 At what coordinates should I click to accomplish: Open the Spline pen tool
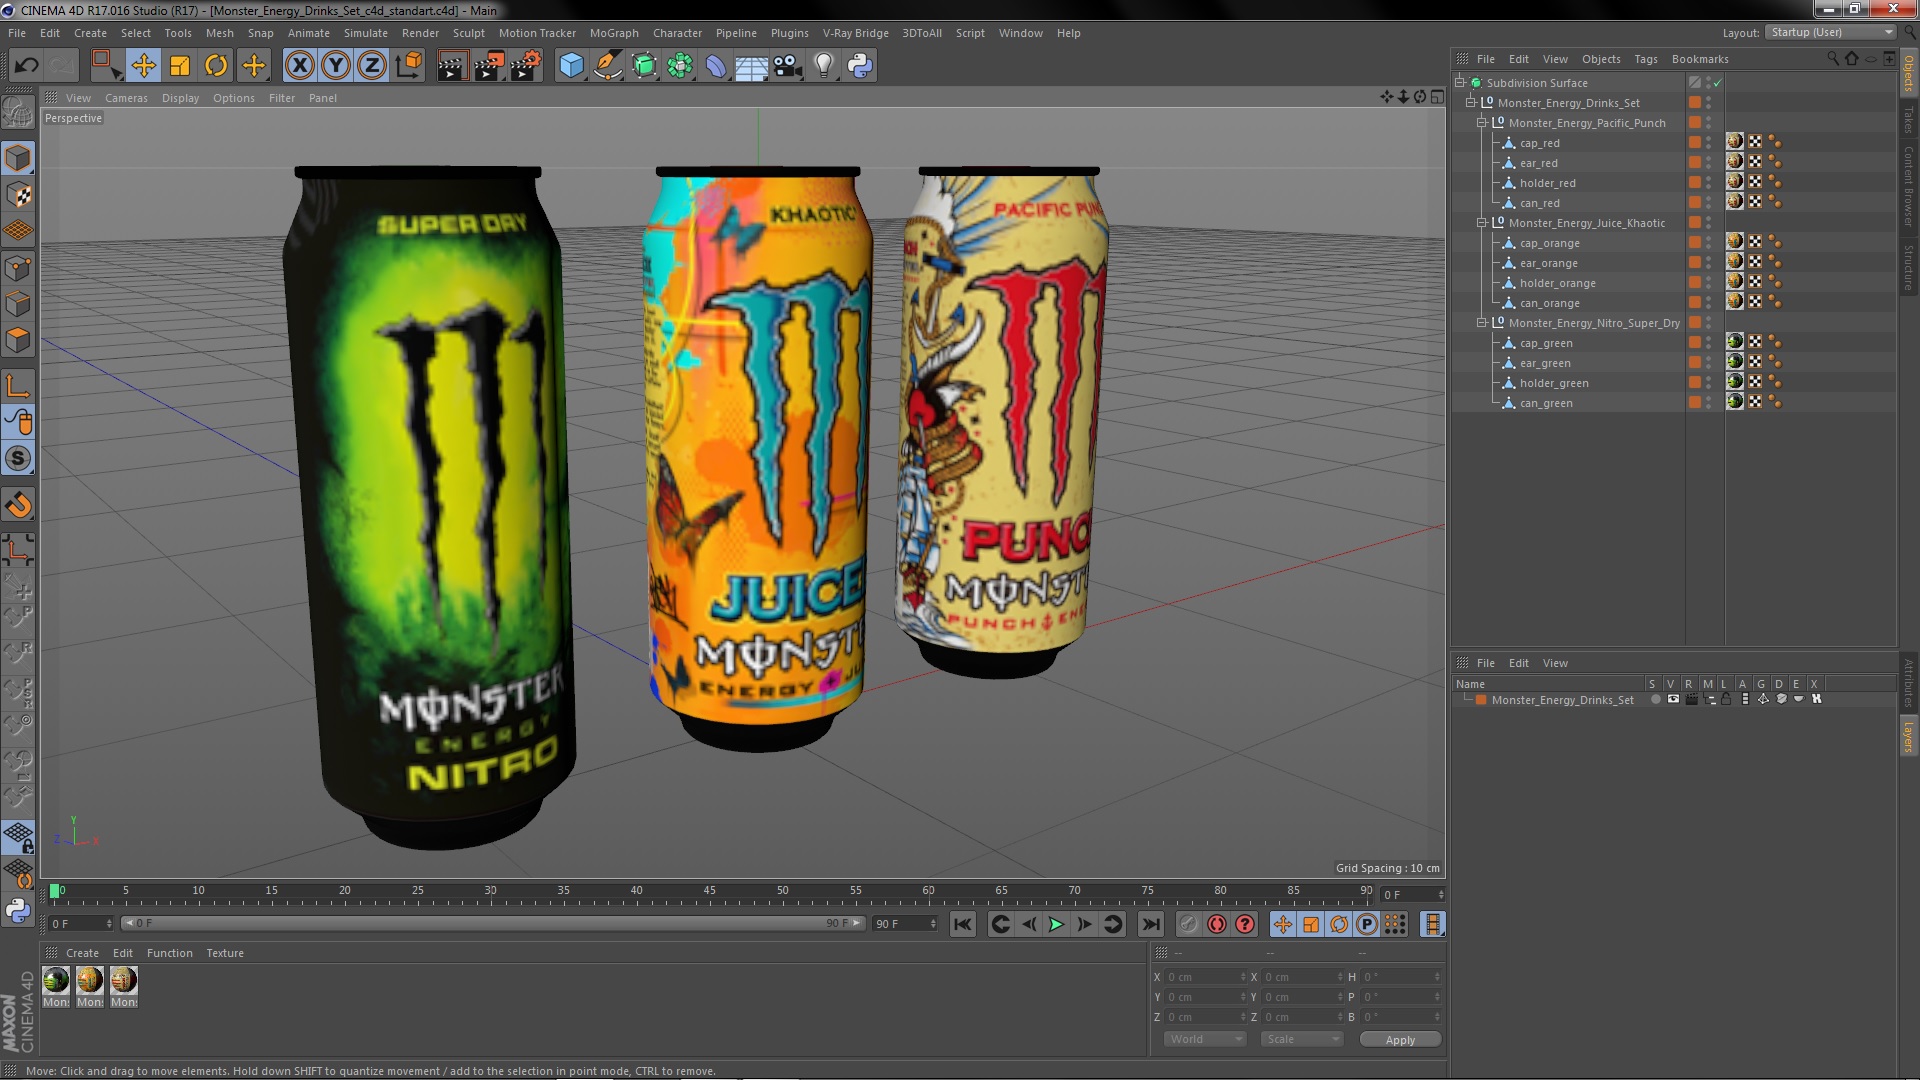(607, 66)
